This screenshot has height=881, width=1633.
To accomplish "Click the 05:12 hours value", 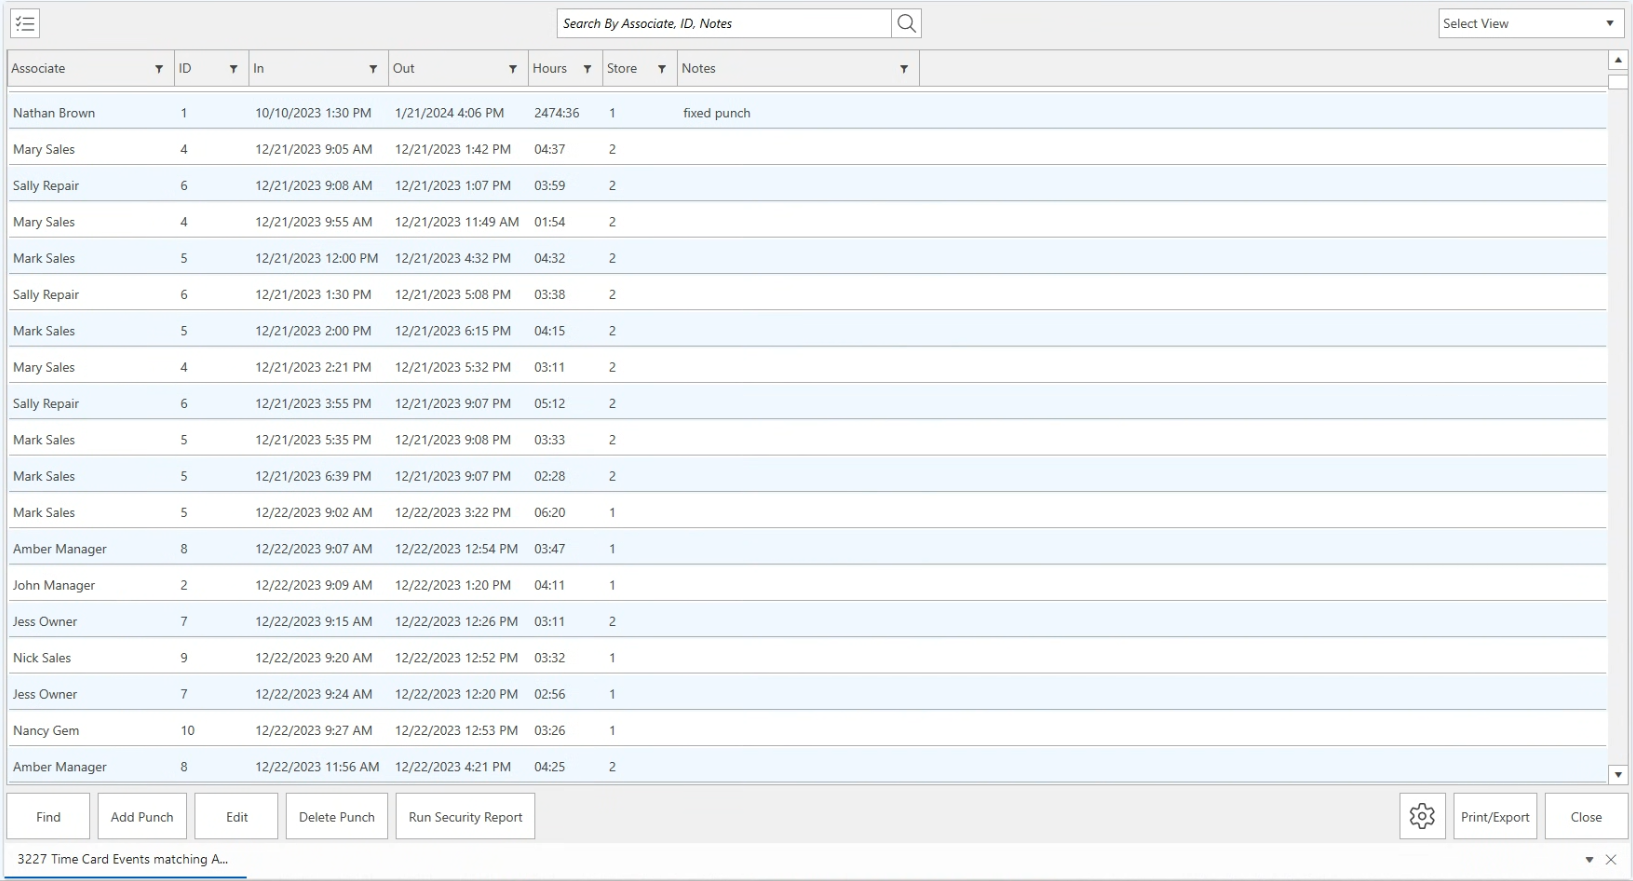I will (550, 404).
